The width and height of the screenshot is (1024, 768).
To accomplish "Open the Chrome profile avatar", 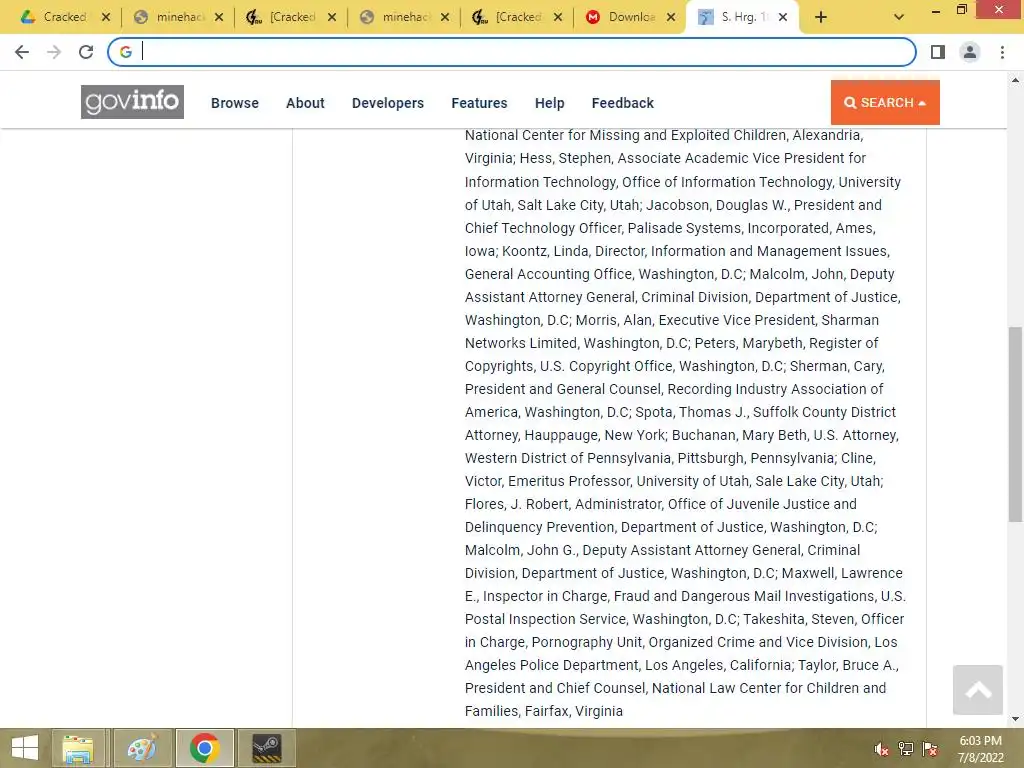I will click(970, 52).
